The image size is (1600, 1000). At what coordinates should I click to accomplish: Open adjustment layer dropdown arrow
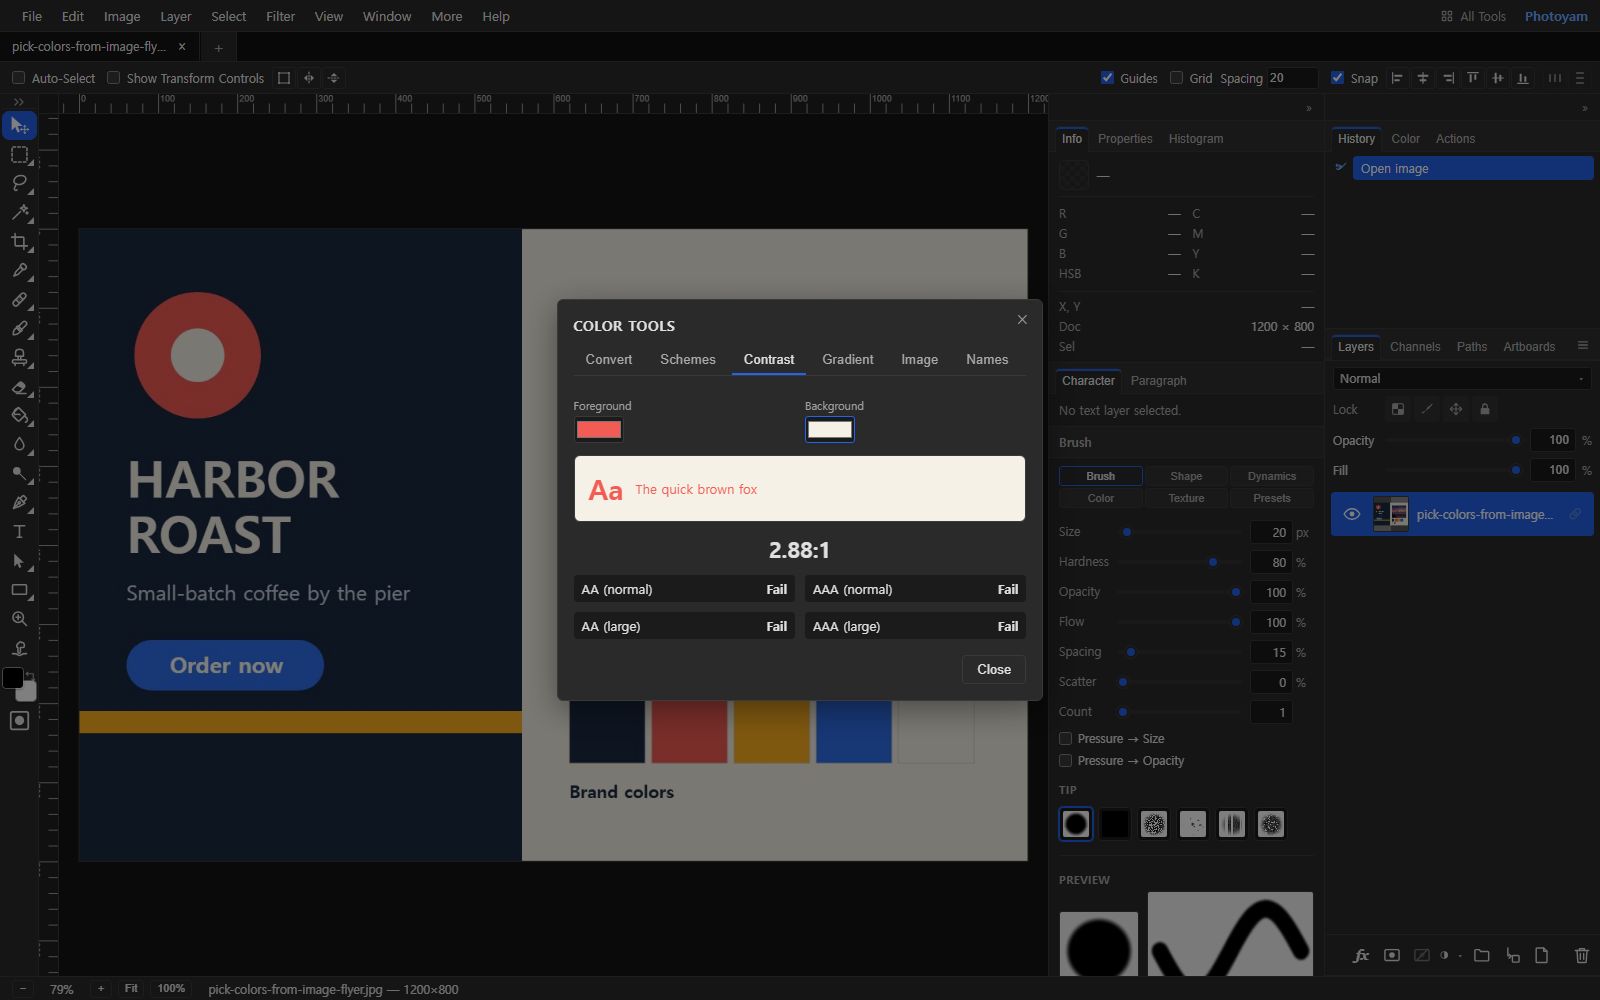(1460, 956)
